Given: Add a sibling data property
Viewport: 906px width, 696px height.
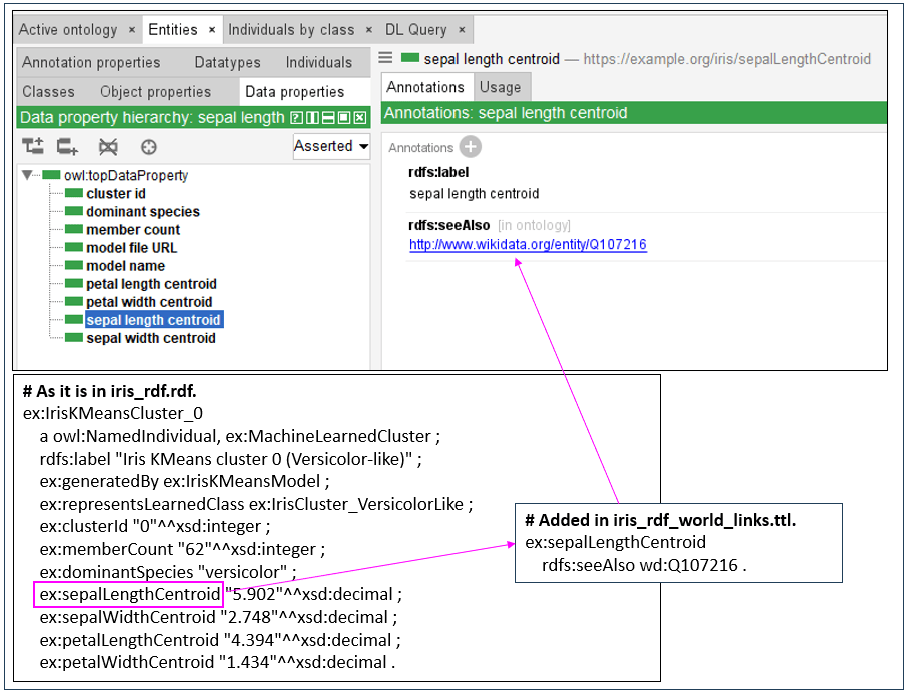Looking at the screenshot, I should tap(67, 147).
